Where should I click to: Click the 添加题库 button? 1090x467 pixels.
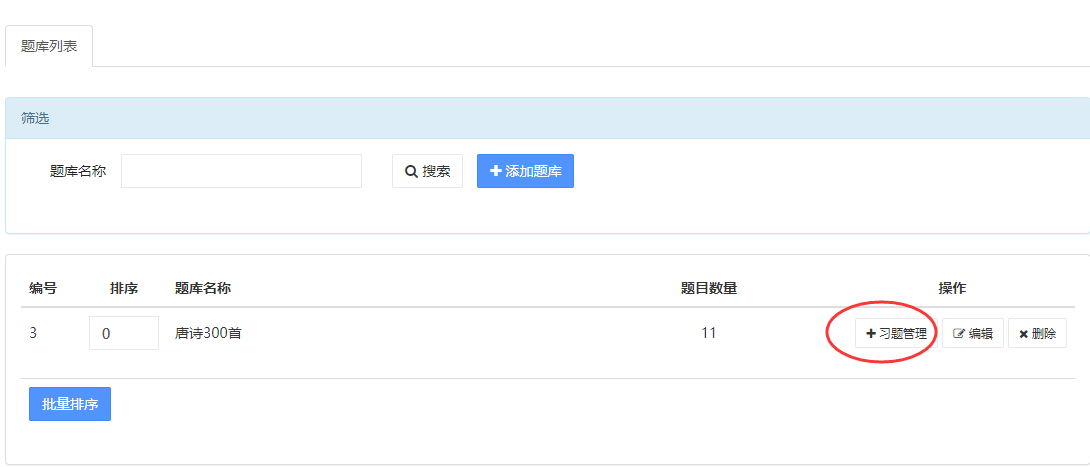tap(526, 171)
